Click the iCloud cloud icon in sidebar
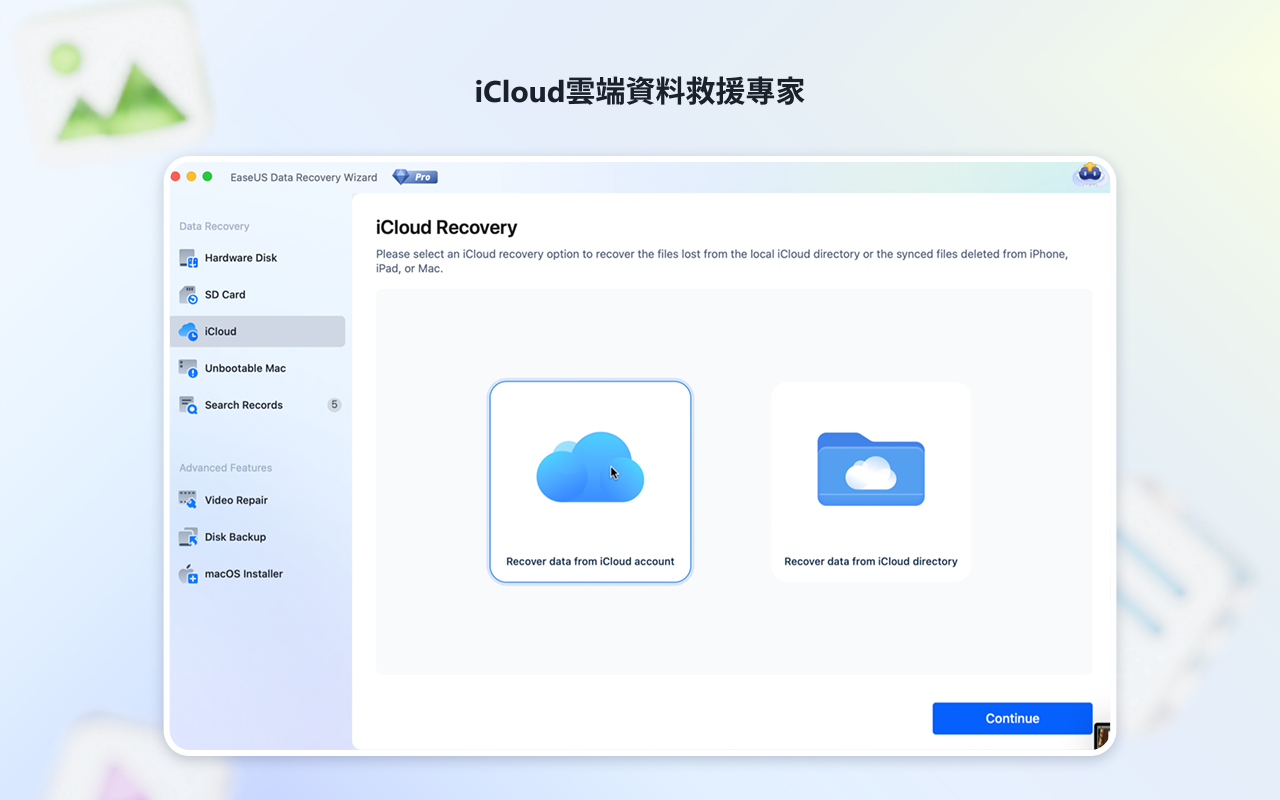The image size is (1280, 800). [188, 332]
